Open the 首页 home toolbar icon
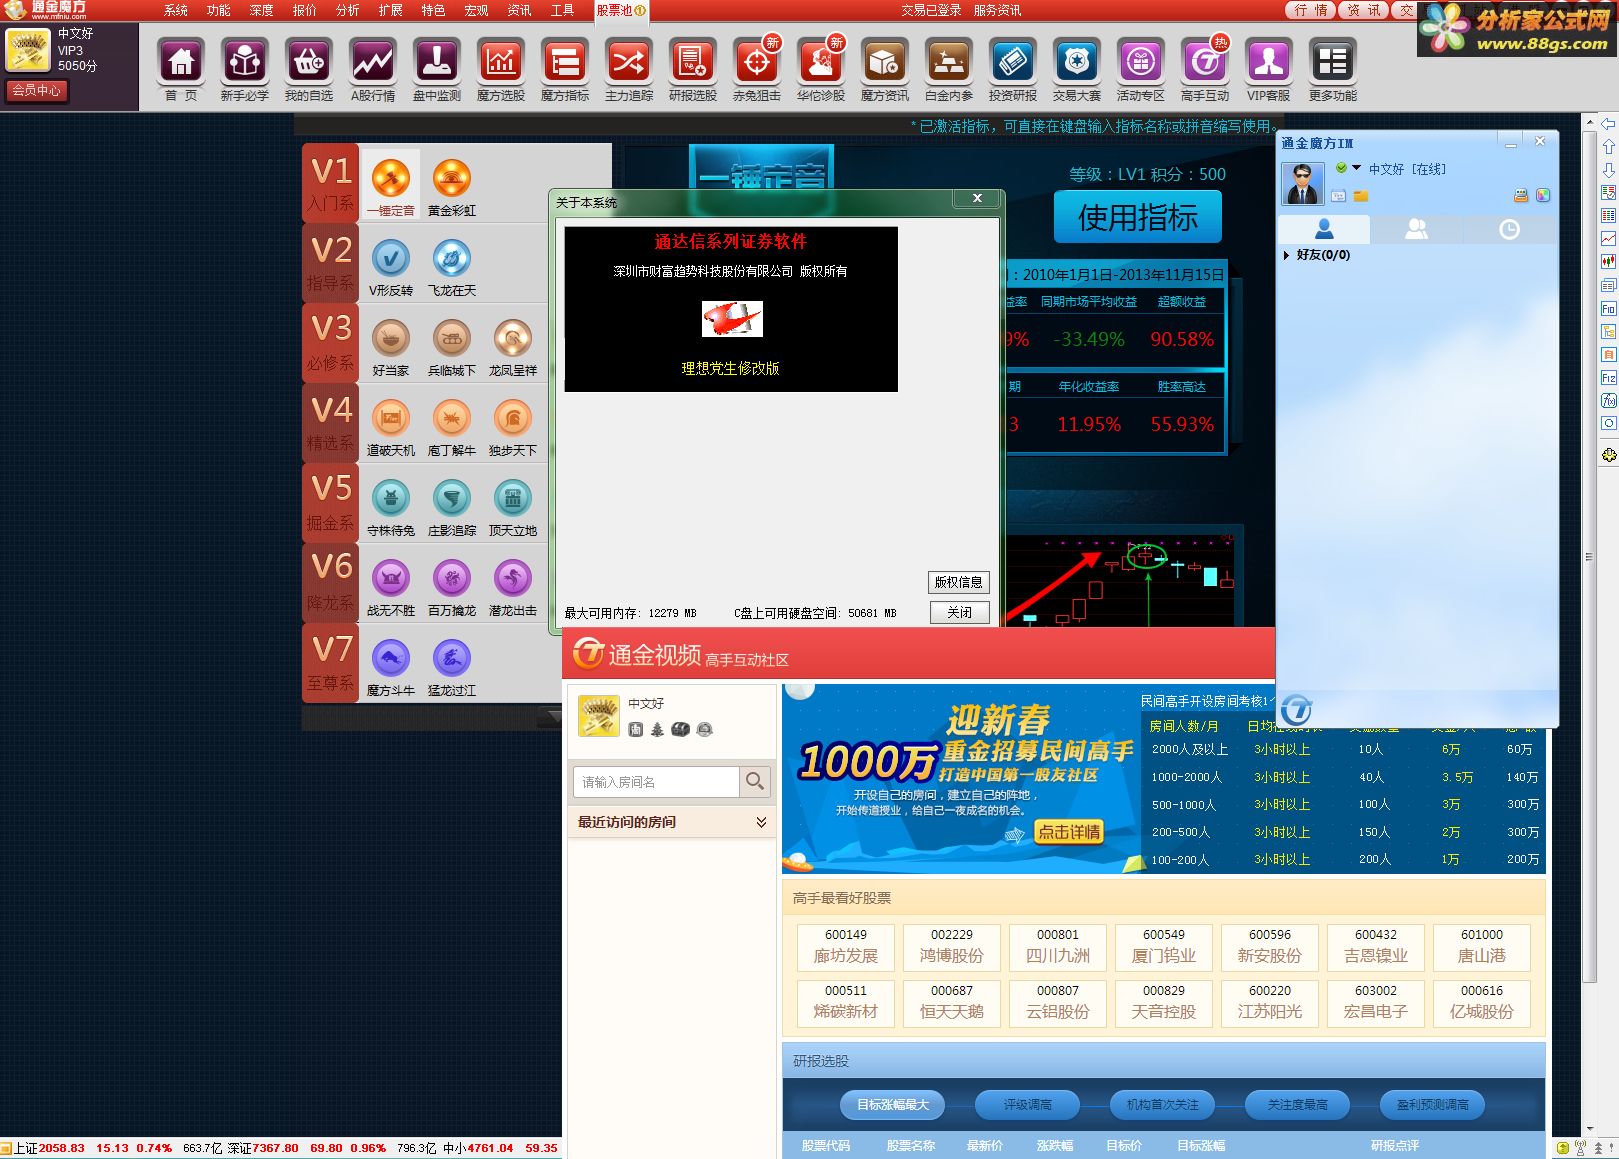1619x1159 pixels. pyautogui.click(x=181, y=62)
